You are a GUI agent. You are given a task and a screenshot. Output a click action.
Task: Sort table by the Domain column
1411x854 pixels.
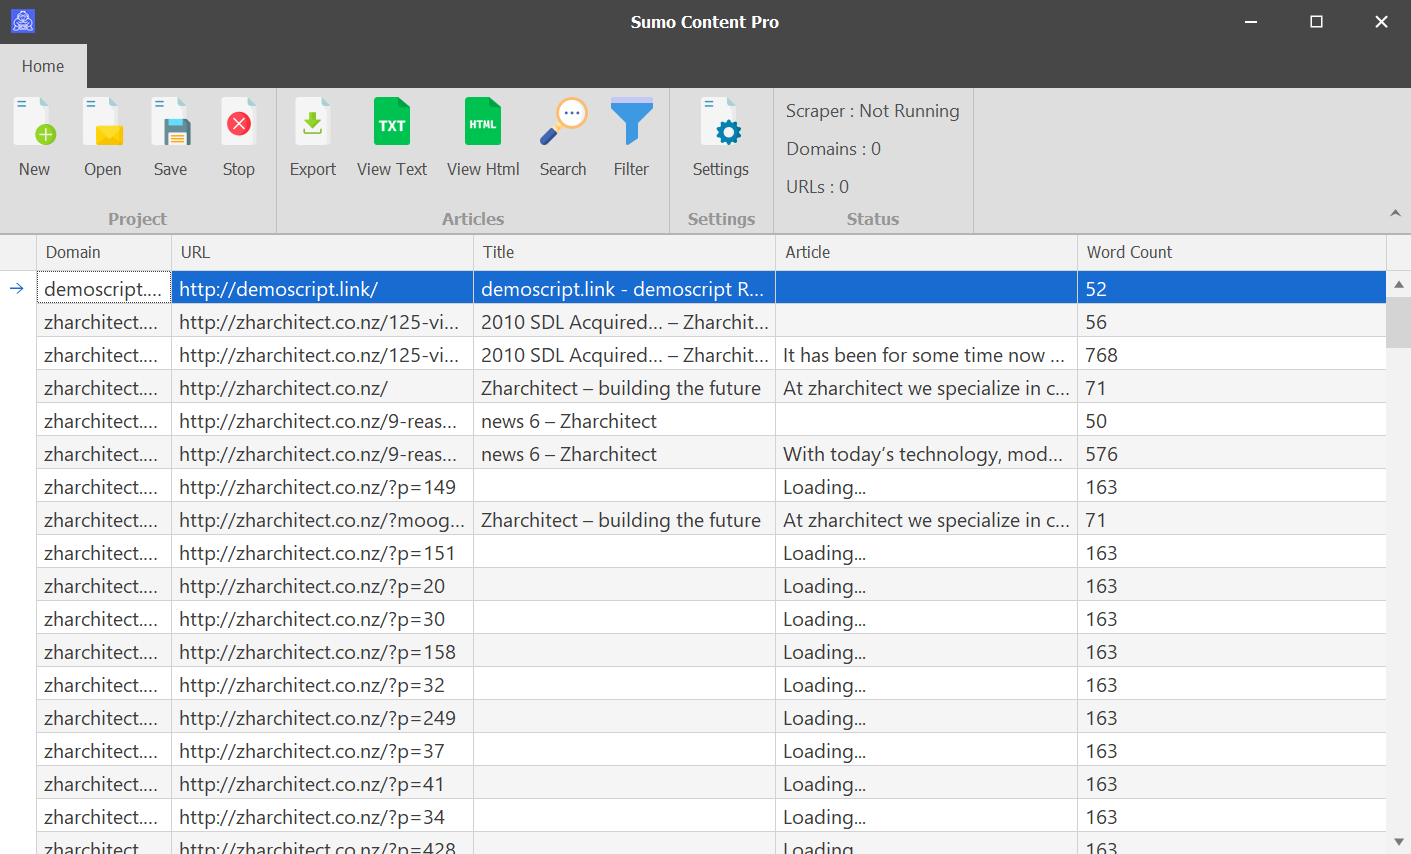pos(104,252)
